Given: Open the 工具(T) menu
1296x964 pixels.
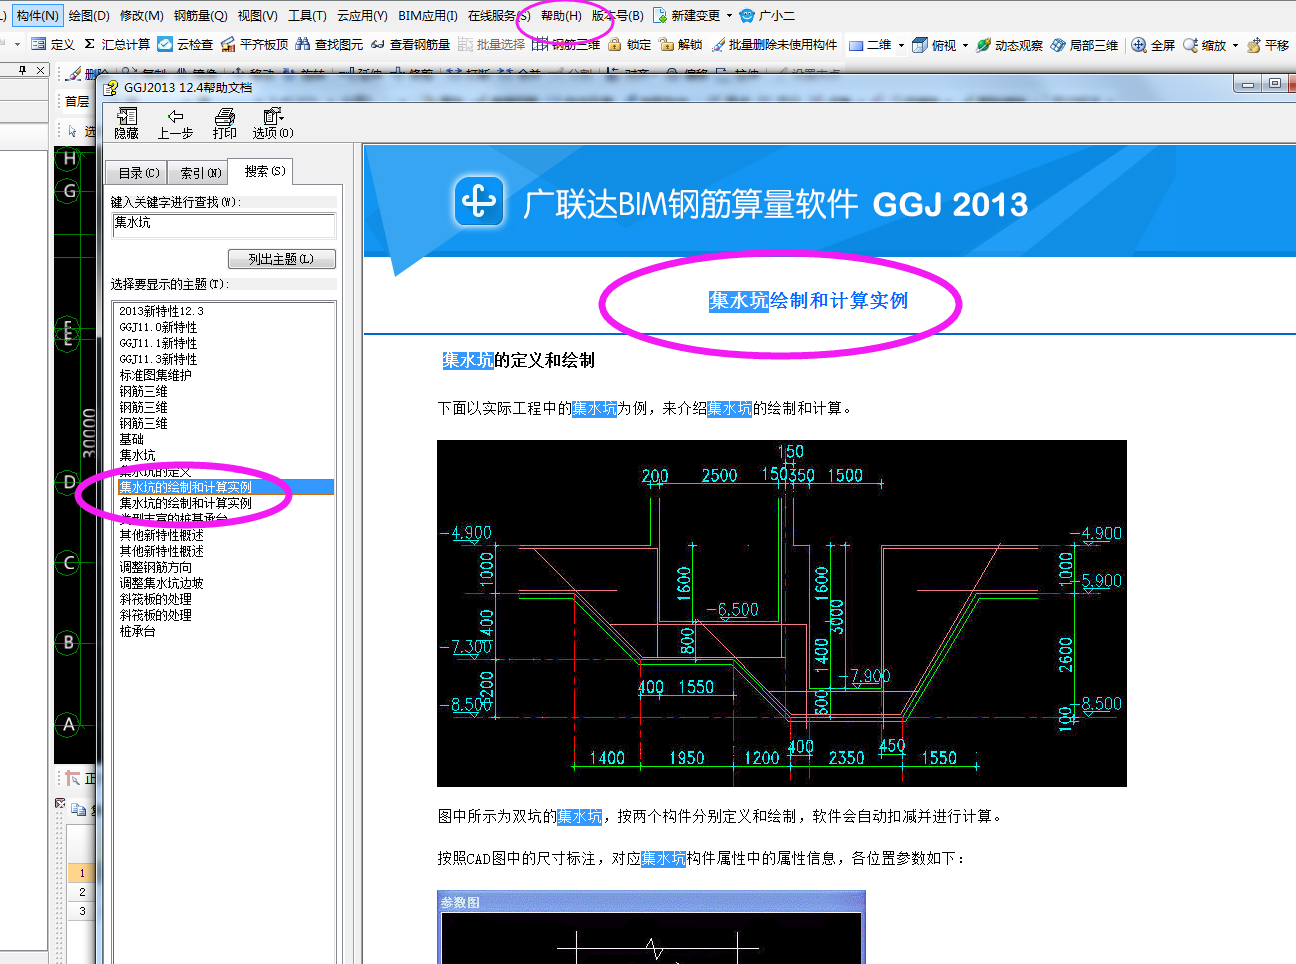Looking at the screenshot, I should [307, 15].
